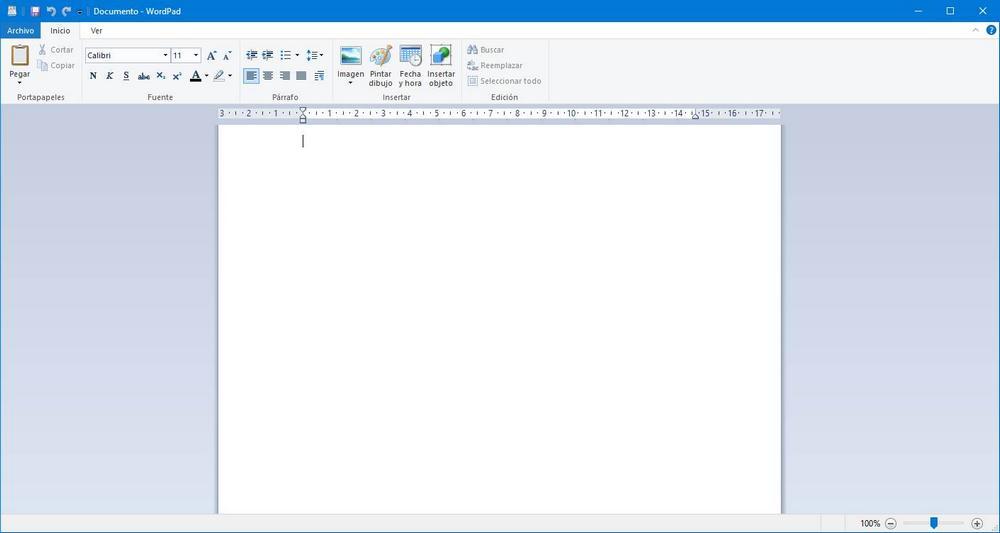Maximize the WordPad window
1000x533 pixels.
[950, 11]
